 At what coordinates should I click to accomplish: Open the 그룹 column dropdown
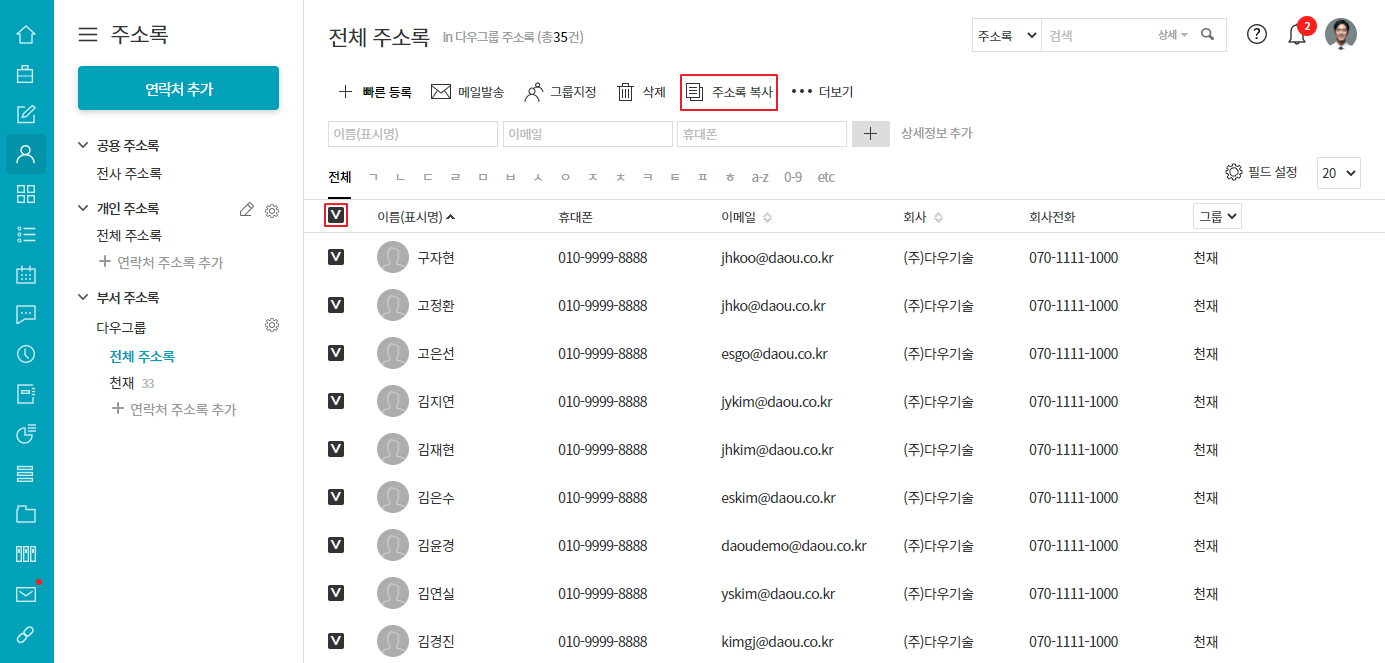[x=1217, y=216]
